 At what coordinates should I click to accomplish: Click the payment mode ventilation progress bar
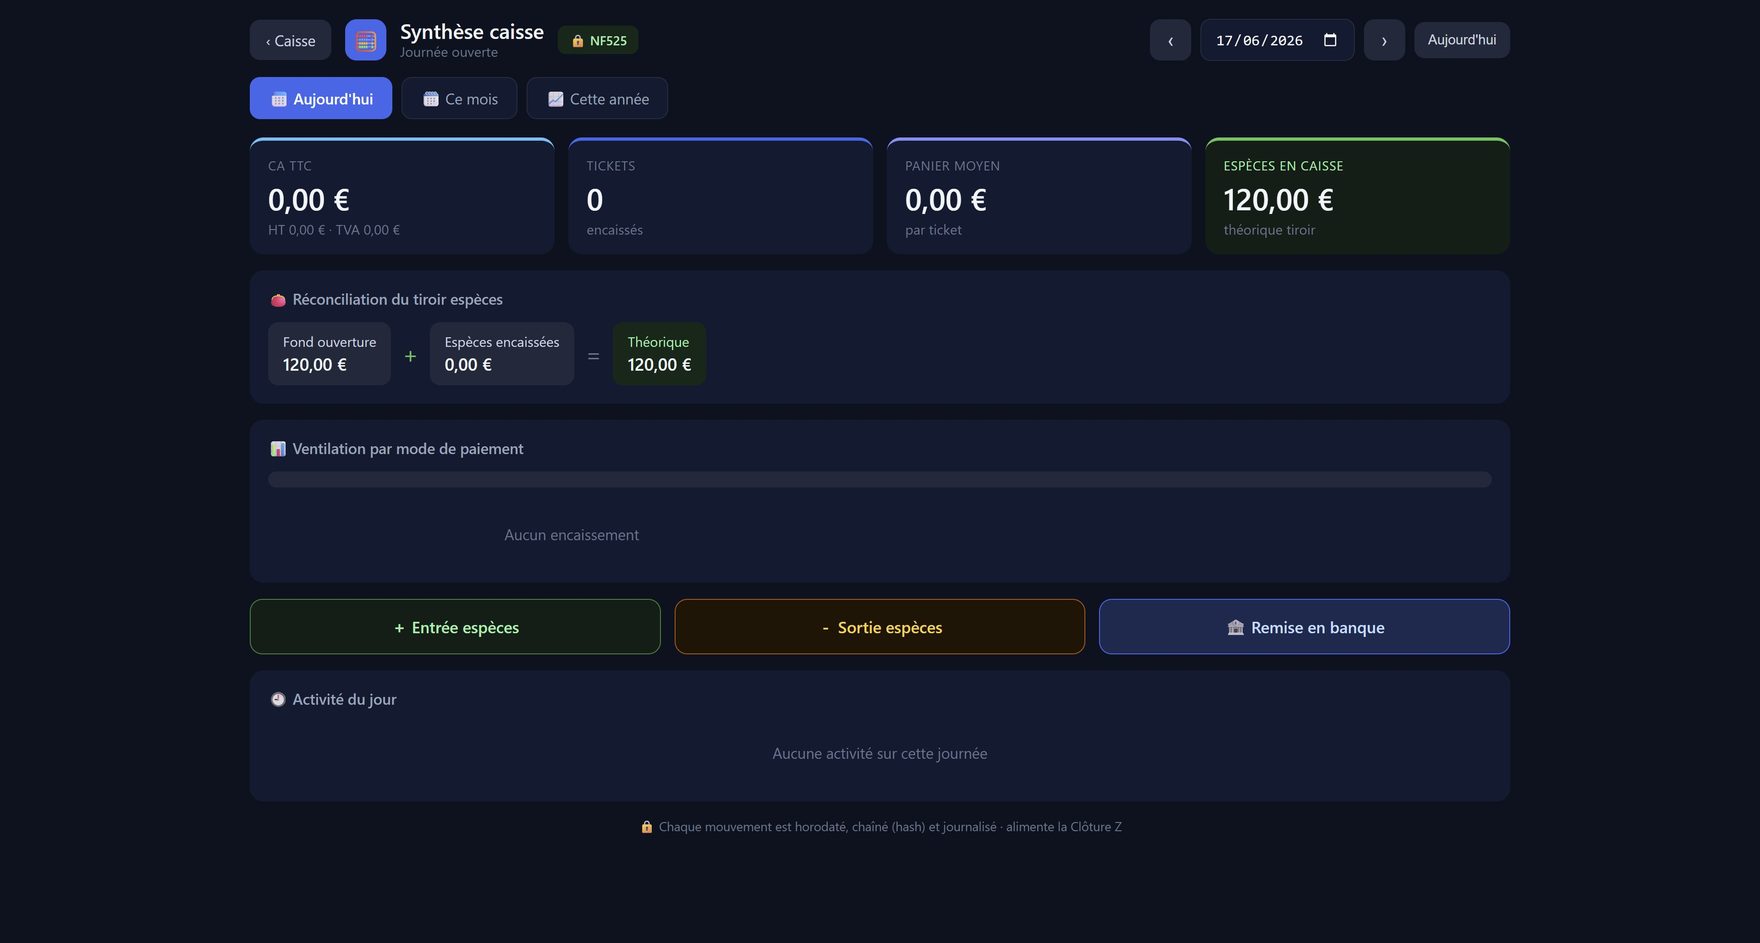(x=880, y=480)
